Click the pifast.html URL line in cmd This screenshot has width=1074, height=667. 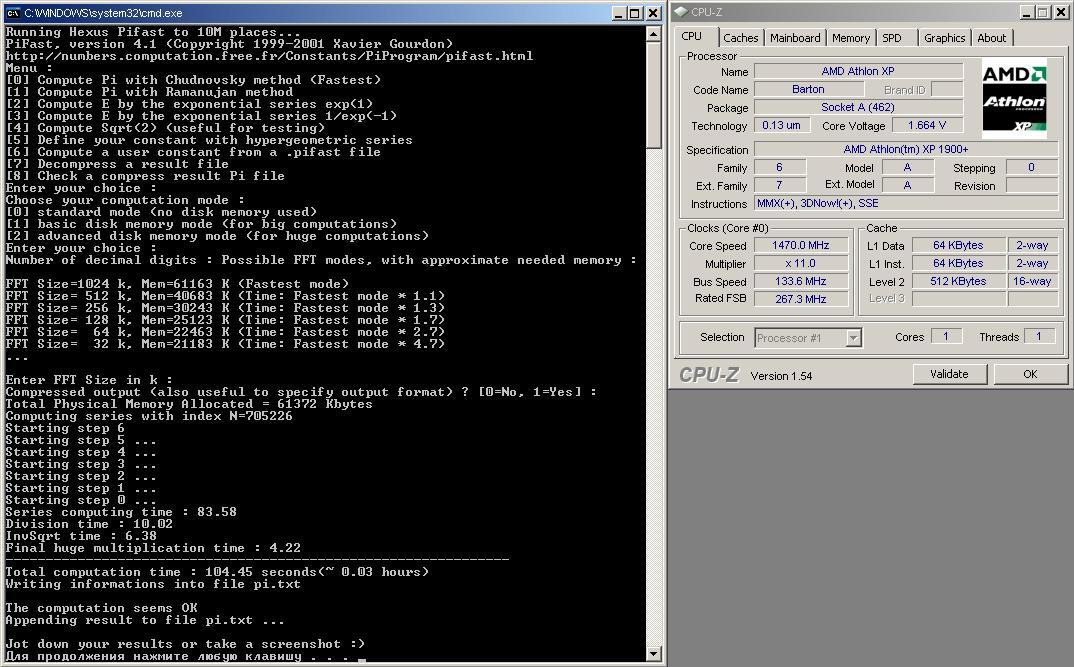(x=269, y=56)
